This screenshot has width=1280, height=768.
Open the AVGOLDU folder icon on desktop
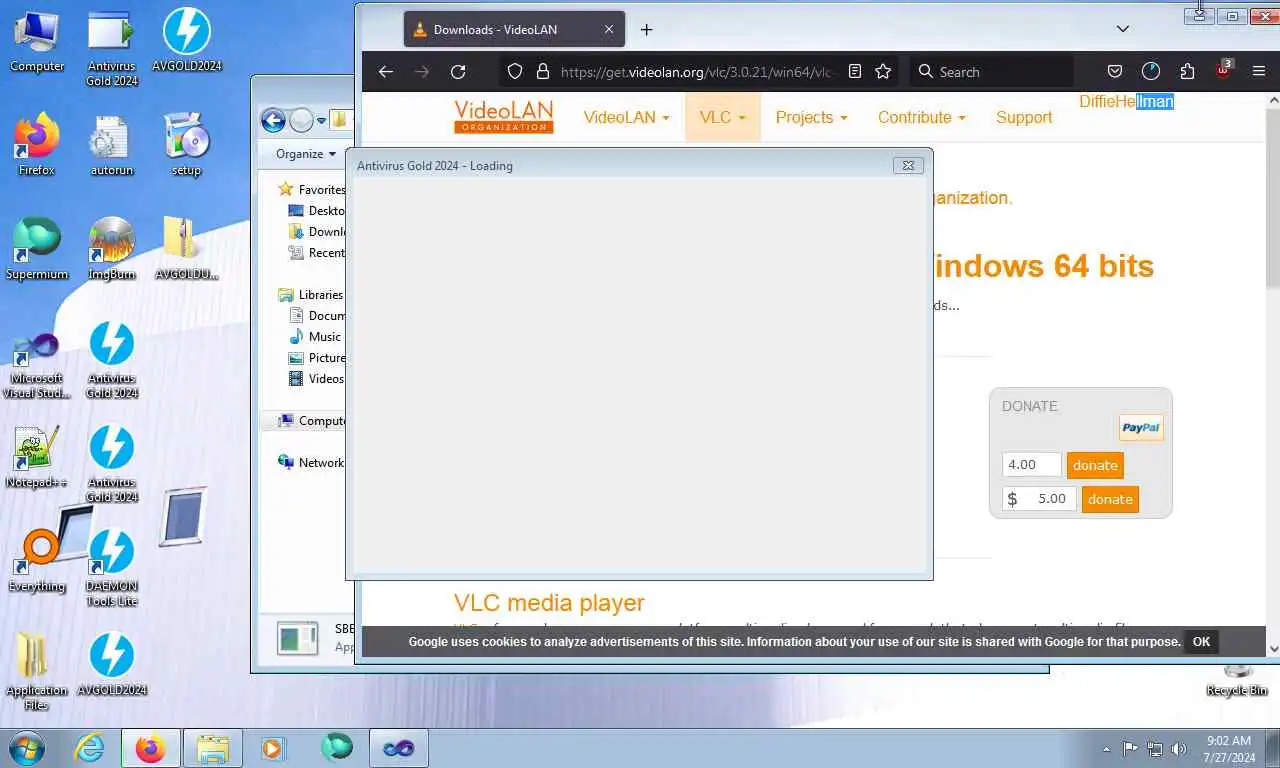click(186, 250)
